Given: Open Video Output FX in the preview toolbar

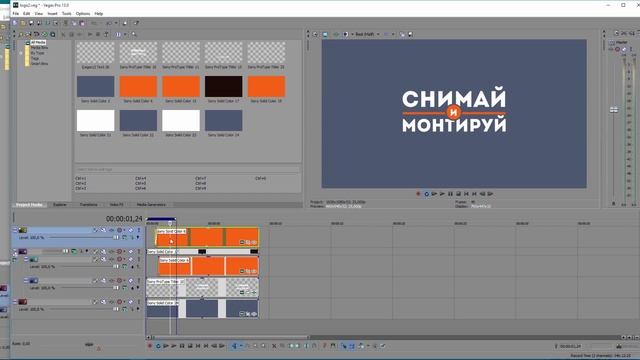Looking at the screenshot, I should (336, 35).
